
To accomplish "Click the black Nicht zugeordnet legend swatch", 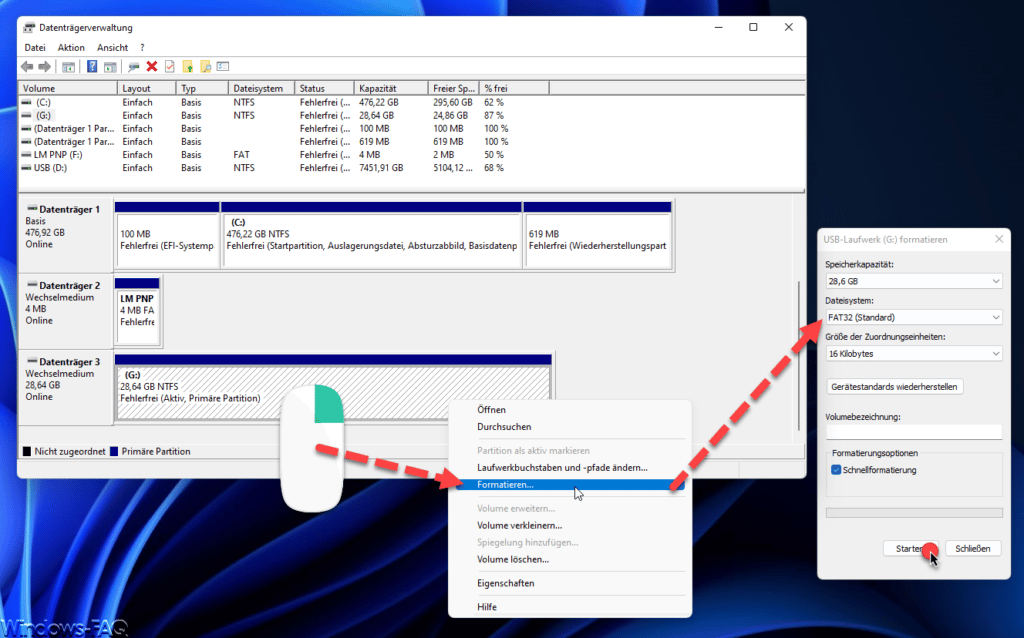I will point(27,451).
